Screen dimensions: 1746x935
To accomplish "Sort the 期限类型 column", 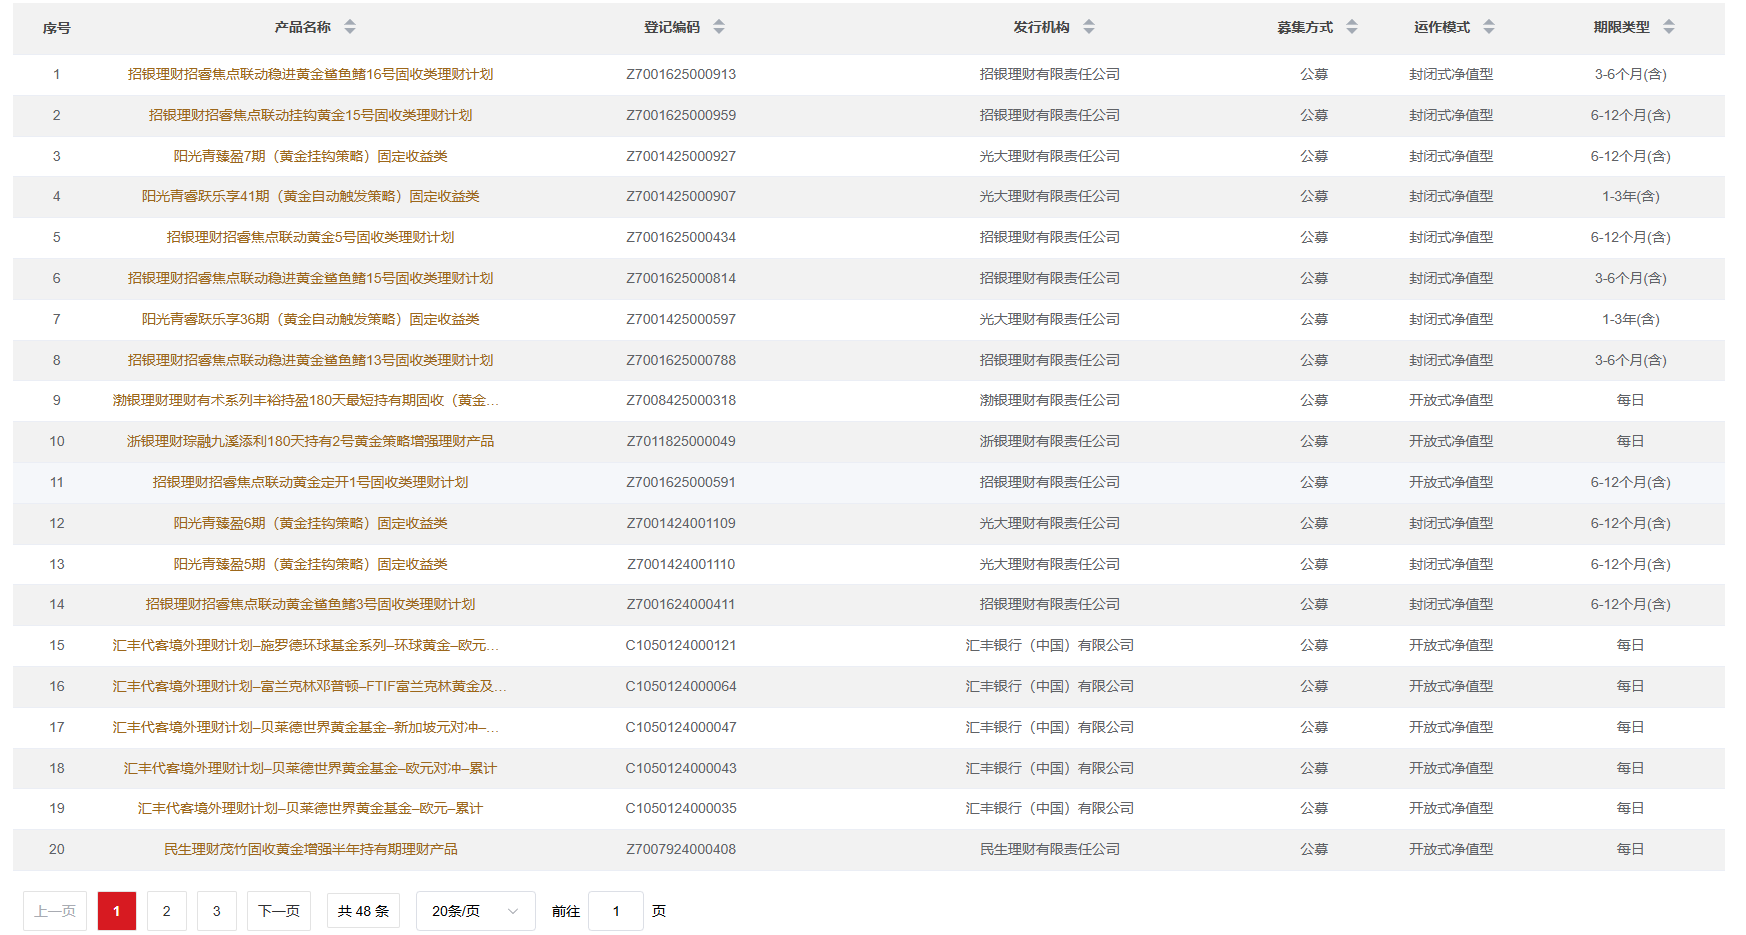I will pos(1669,27).
